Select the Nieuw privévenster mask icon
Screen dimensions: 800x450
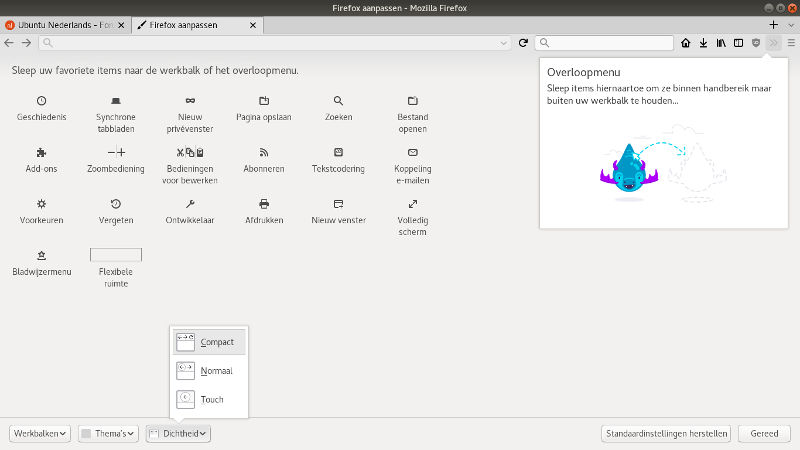pyautogui.click(x=190, y=101)
